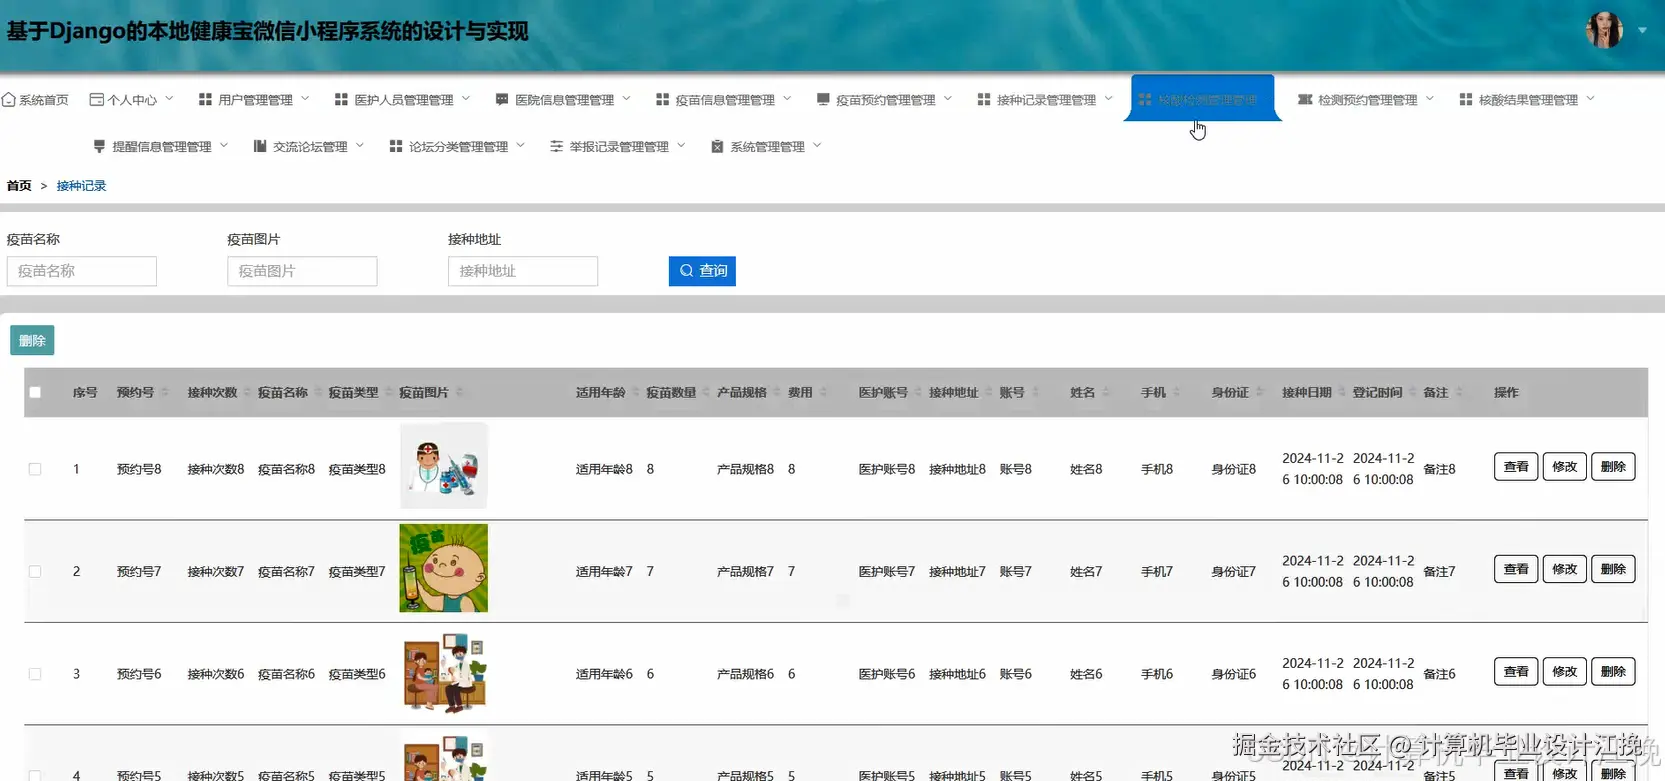Check the row with 预约号8
1665x781 pixels.
pos(35,469)
